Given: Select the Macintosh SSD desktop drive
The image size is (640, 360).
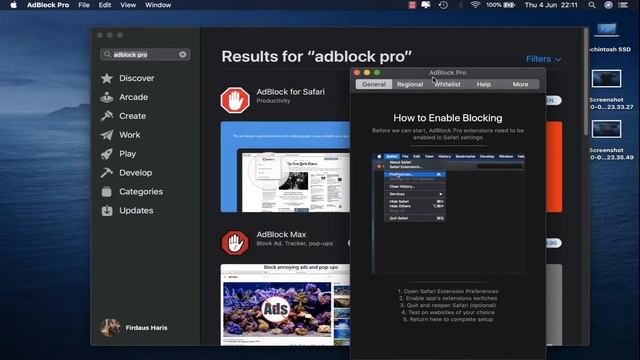Looking at the screenshot, I should [608, 38].
